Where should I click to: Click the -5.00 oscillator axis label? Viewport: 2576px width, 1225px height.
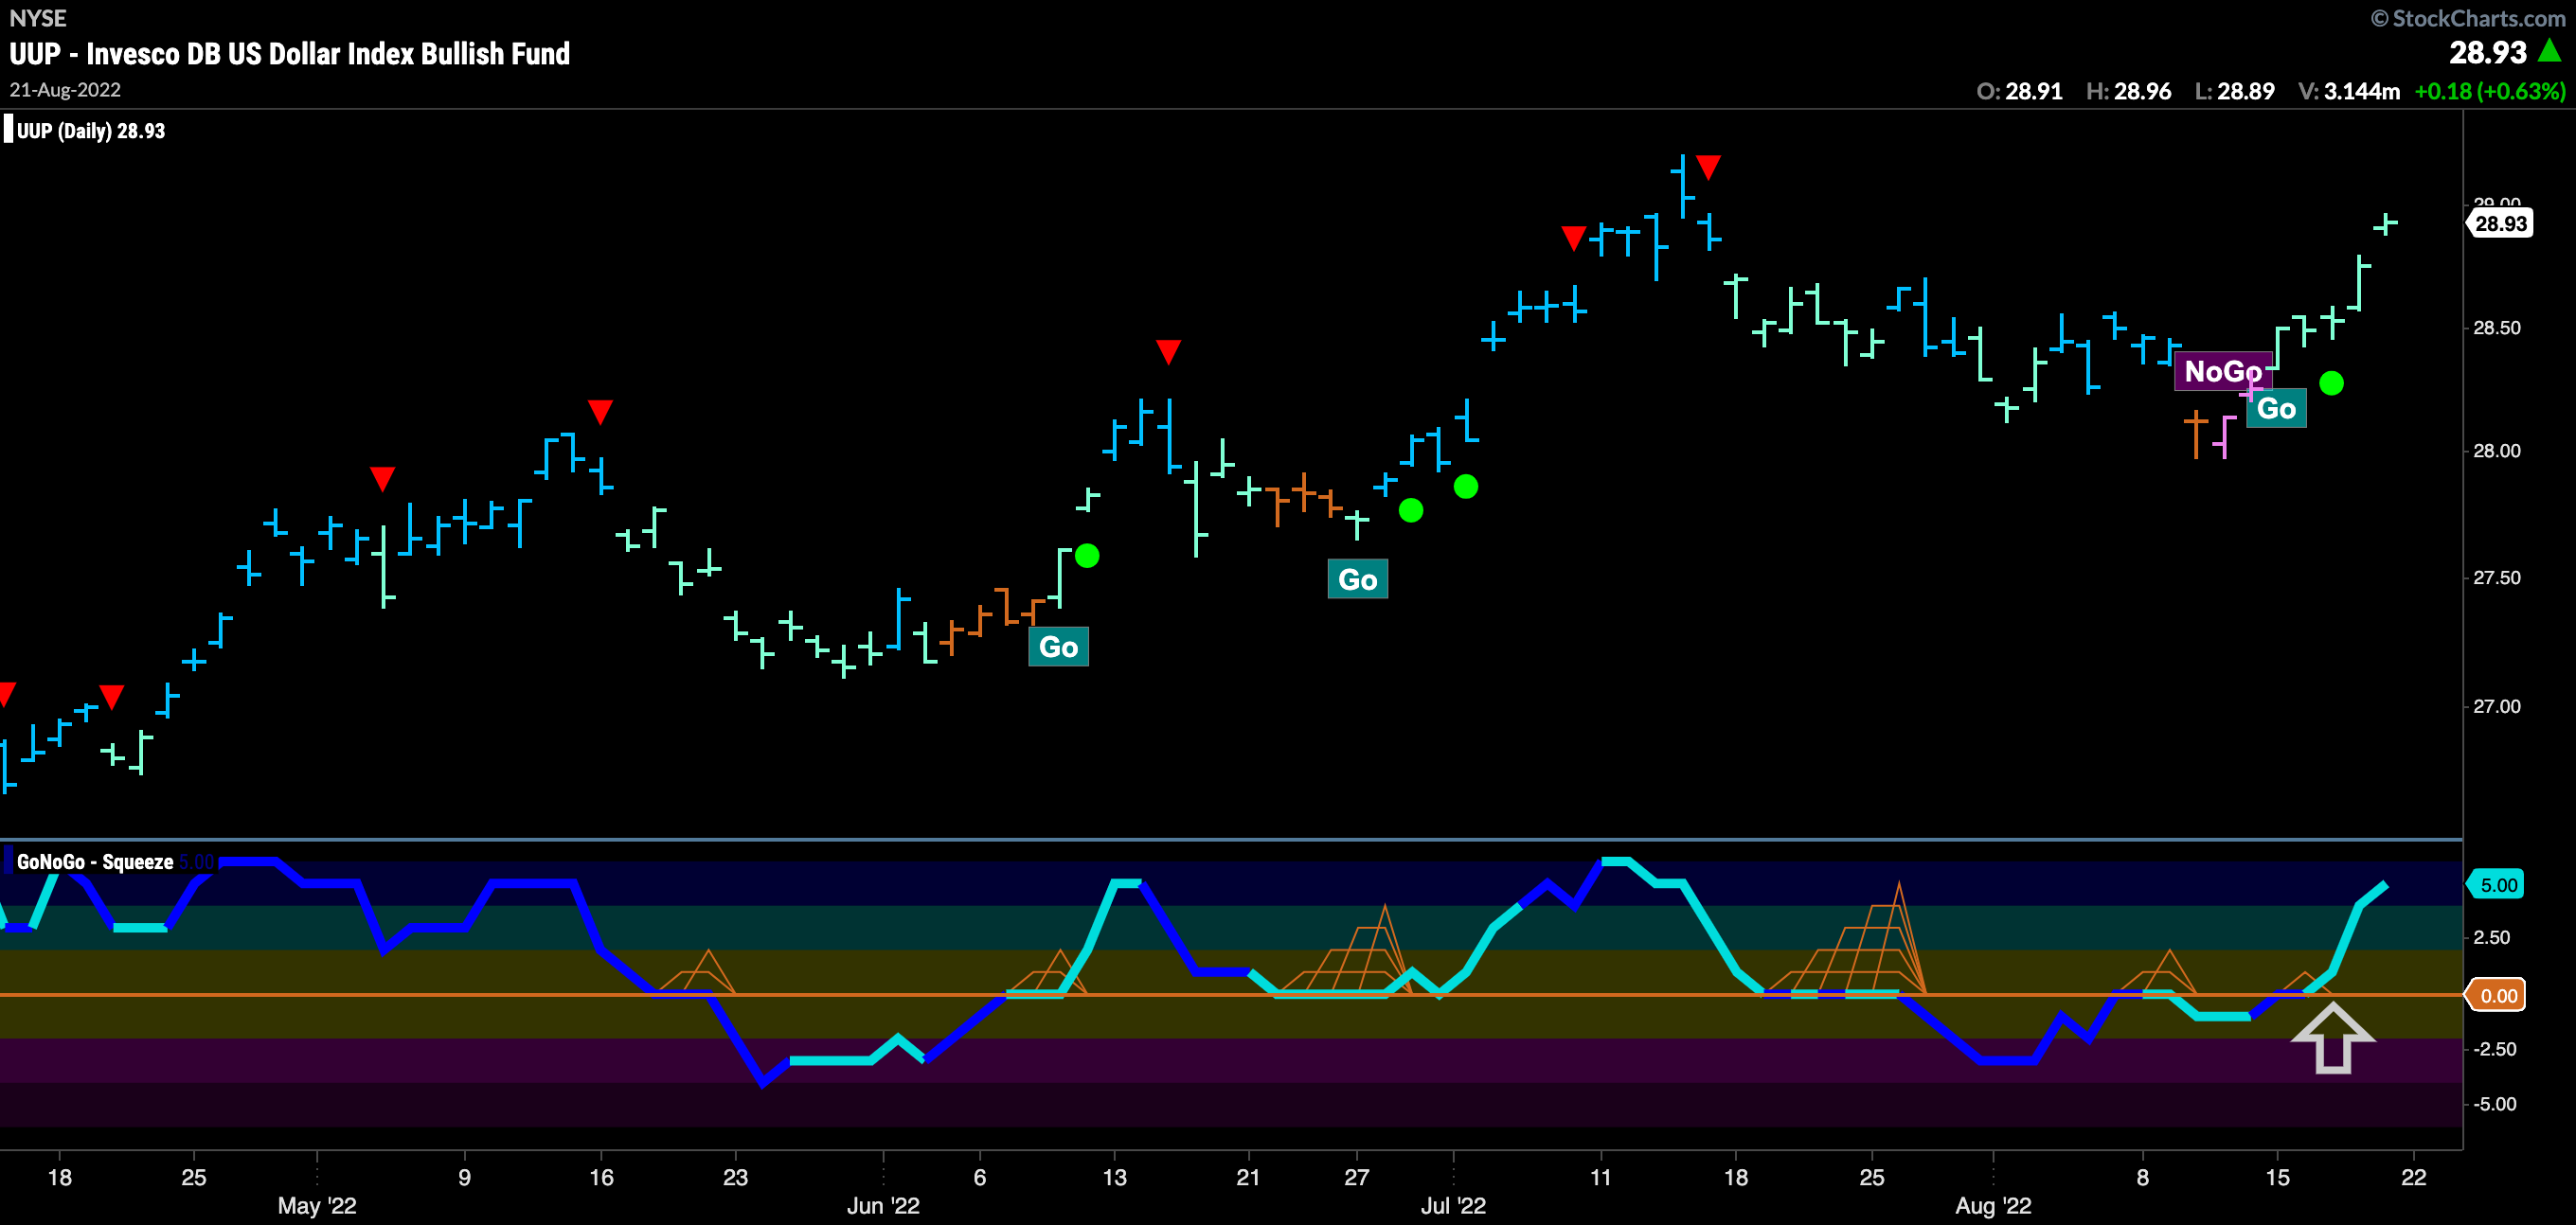(2495, 1105)
